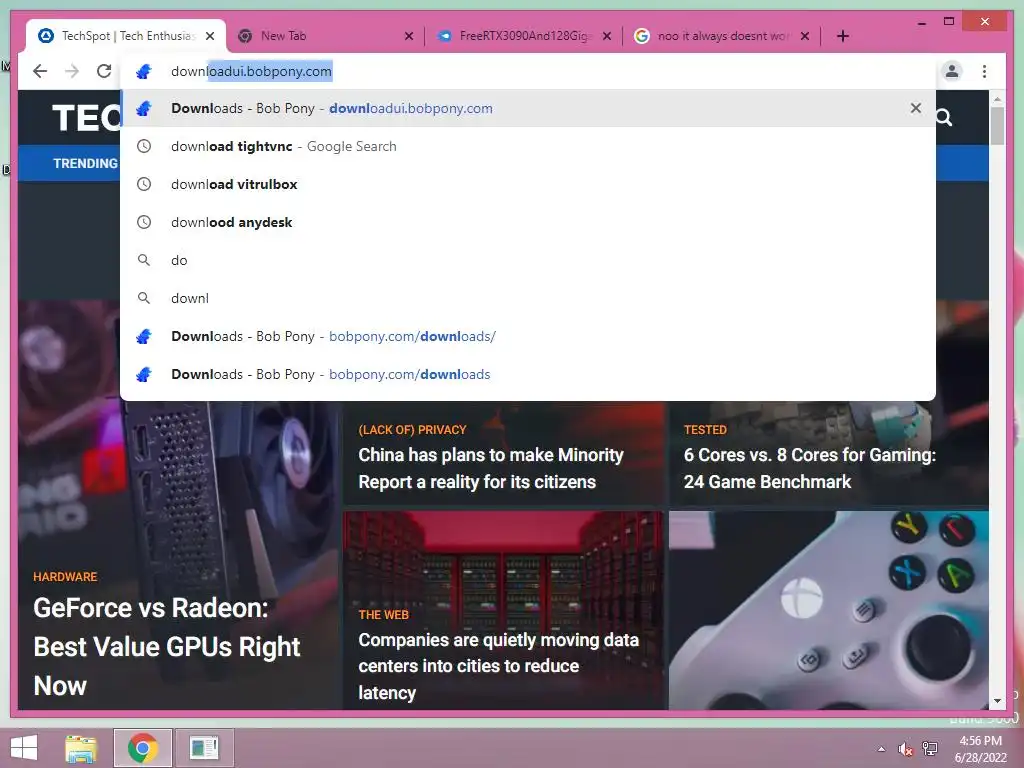Click the clock icon beside 'download tightvnc'
Viewport: 1024px width, 768px height.
point(144,146)
